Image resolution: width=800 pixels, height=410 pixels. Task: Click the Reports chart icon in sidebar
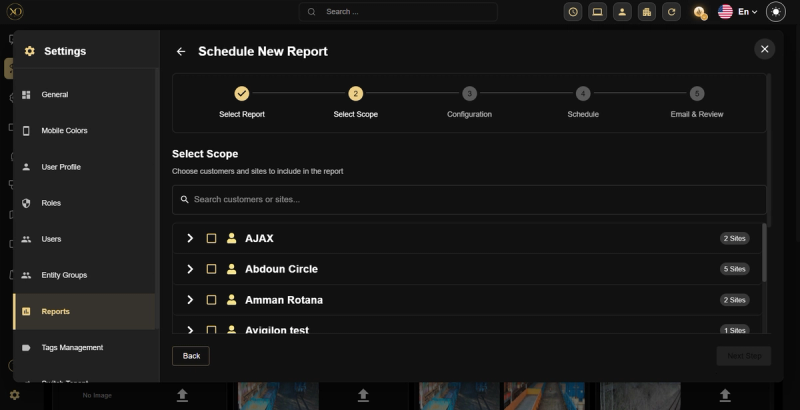coord(26,312)
